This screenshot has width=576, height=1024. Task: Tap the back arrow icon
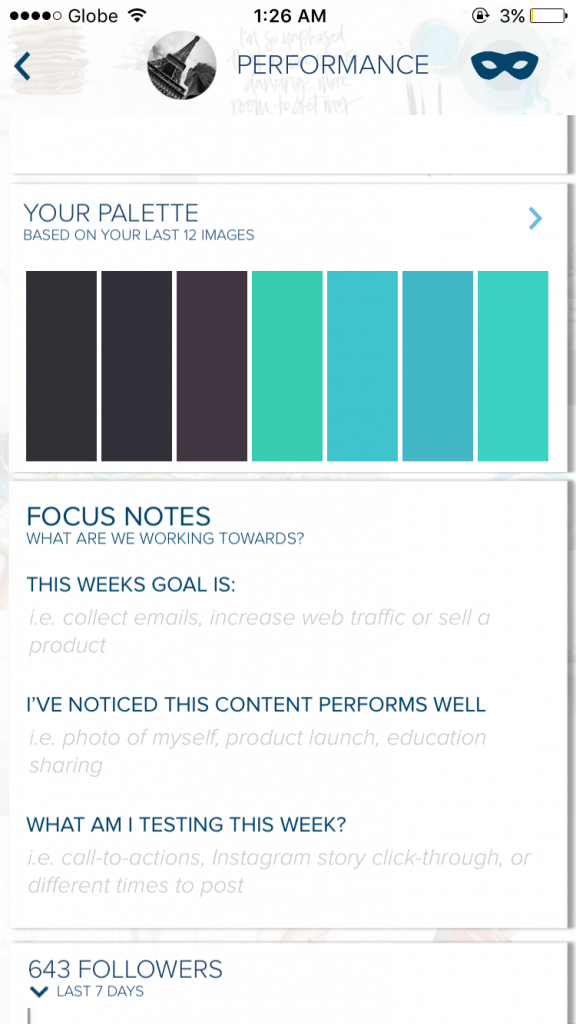coord(22,66)
